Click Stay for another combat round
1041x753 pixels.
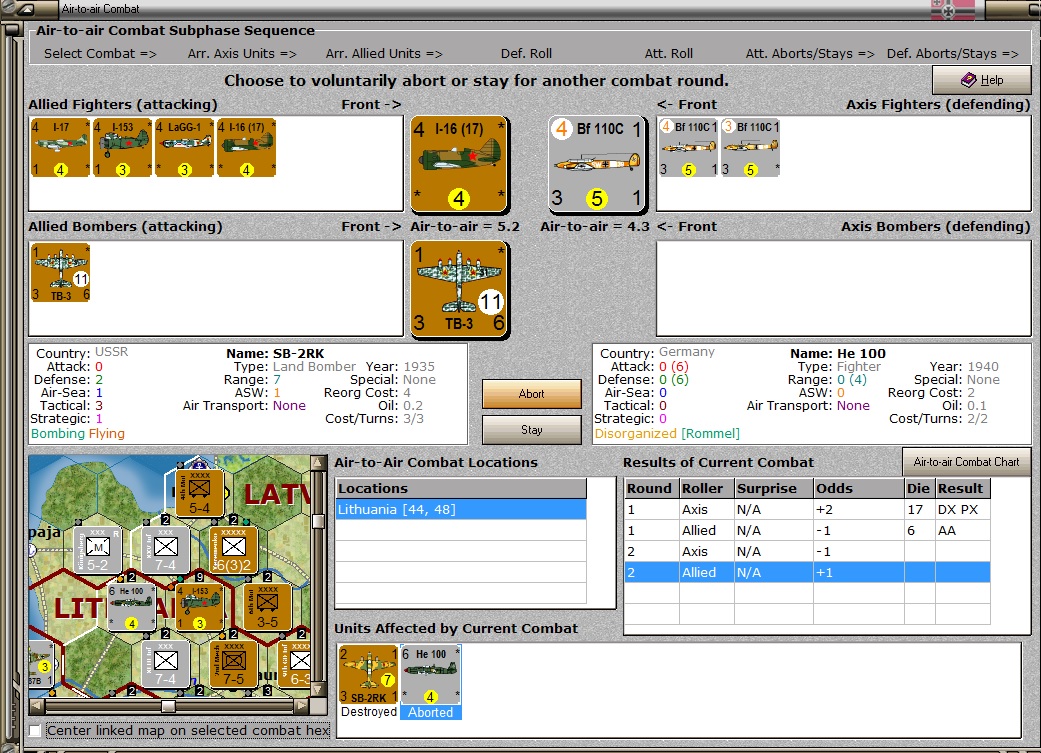(x=531, y=430)
